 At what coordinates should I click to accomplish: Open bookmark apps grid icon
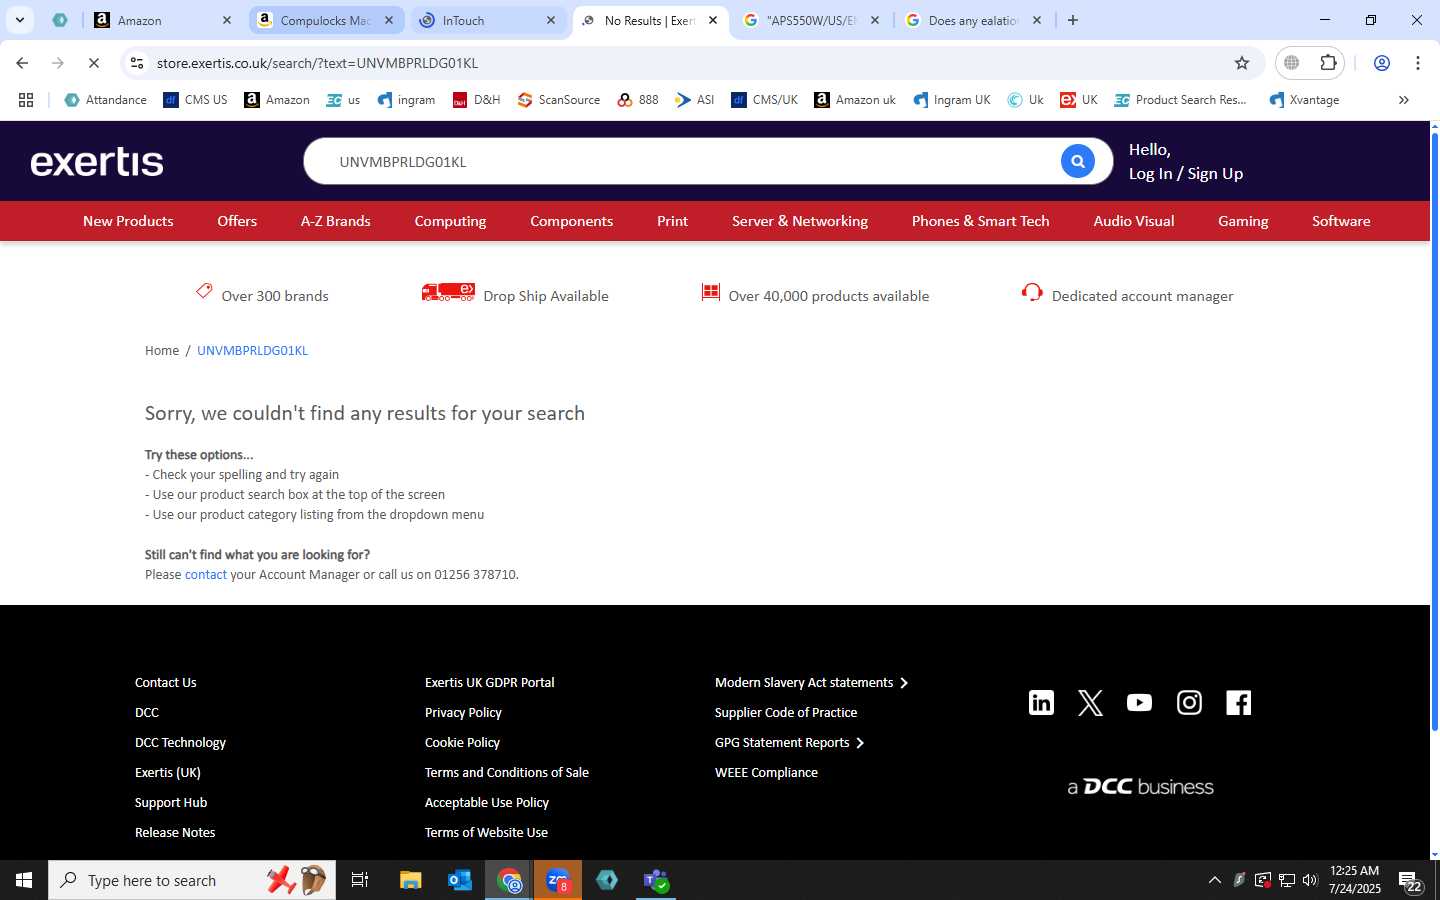[26, 100]
